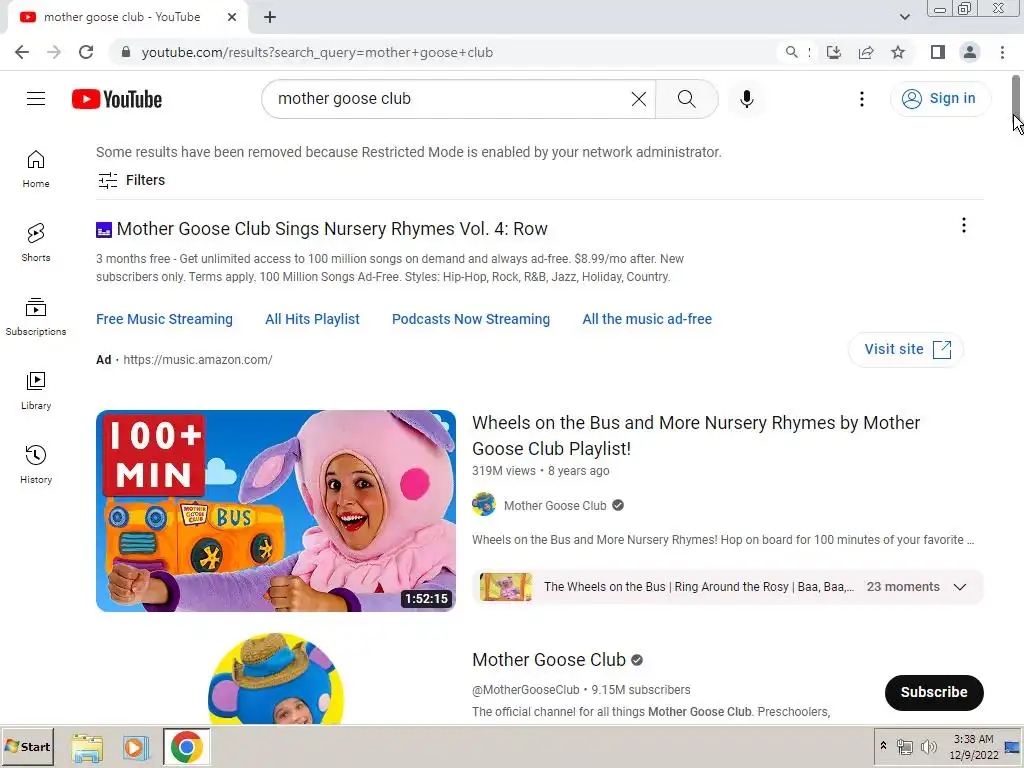Viewport: 1024px width, 768px height.
Task: Clear the search box with the X icon
Action: coord(639,99)
